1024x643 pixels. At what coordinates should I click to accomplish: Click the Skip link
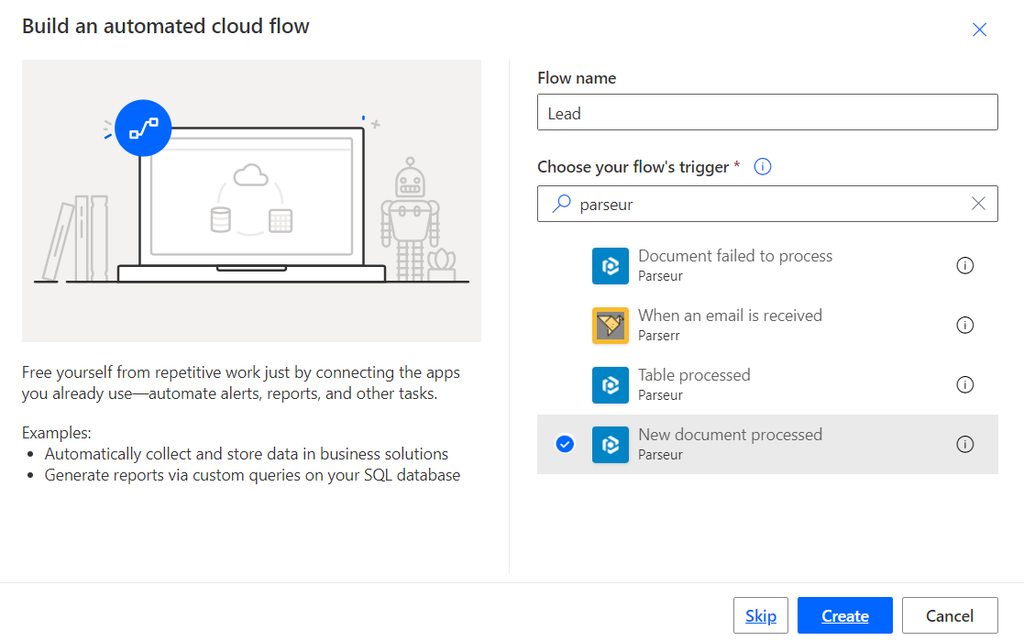[x=760, y=615]
